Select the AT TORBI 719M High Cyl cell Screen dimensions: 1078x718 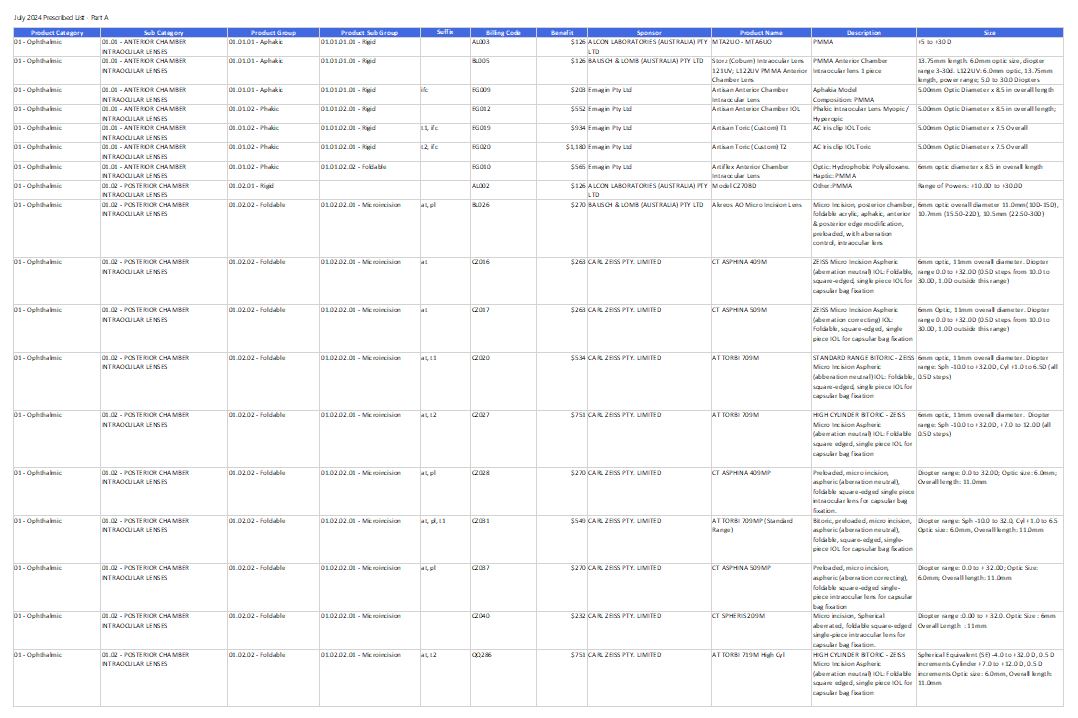coord(761,677)
